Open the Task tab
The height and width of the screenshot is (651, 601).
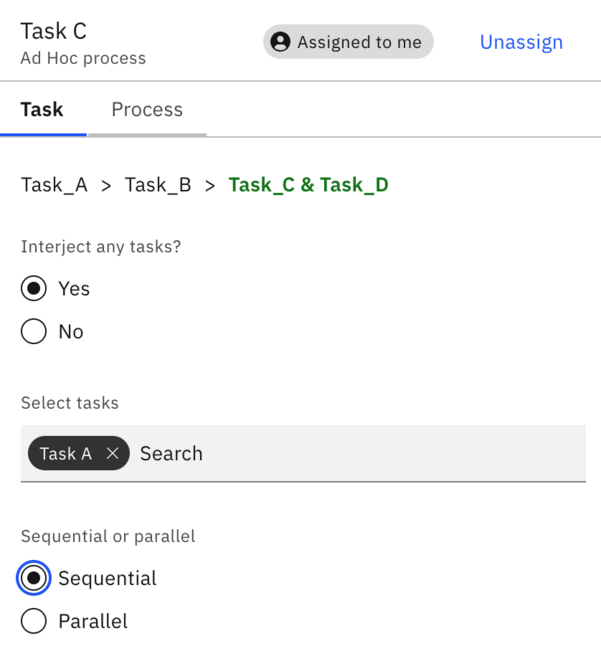(x=42, y=110)
